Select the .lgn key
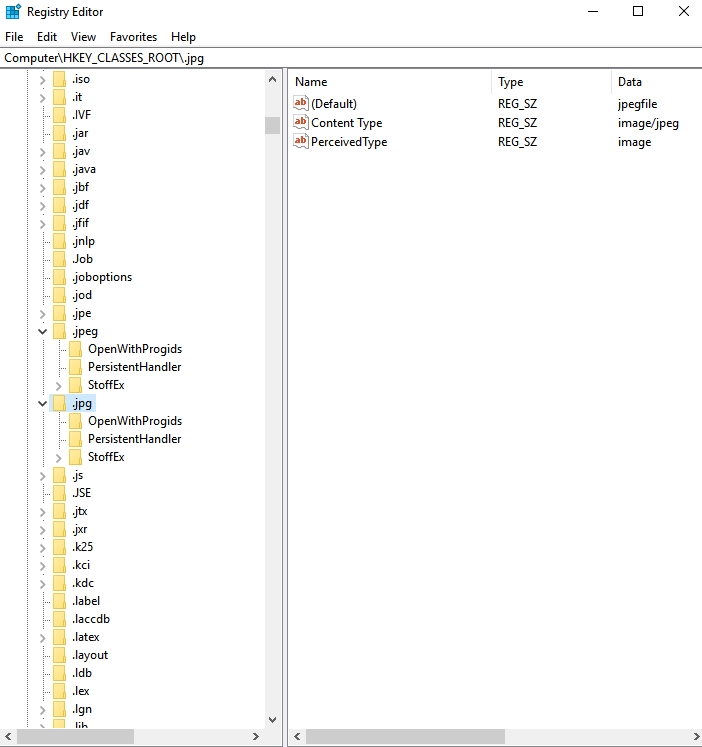The width and height of the screenshot is (702, 747). pos(82,709)
